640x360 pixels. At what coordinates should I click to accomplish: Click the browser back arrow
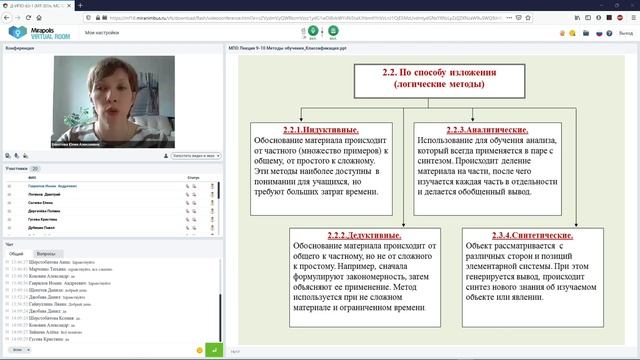tap(7, 18)
